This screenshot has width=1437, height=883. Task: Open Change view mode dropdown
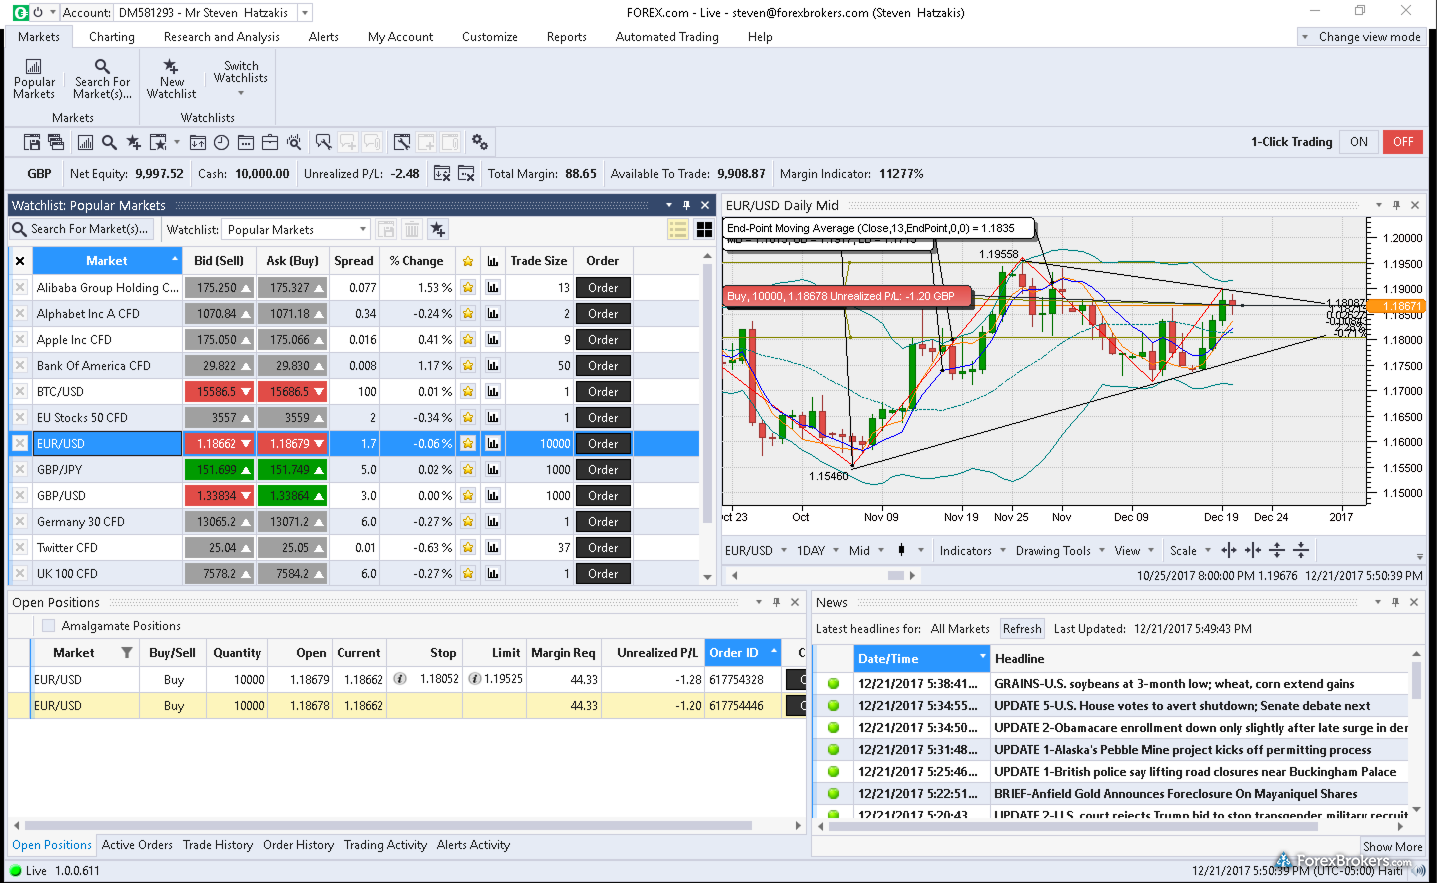[1361, 37]
